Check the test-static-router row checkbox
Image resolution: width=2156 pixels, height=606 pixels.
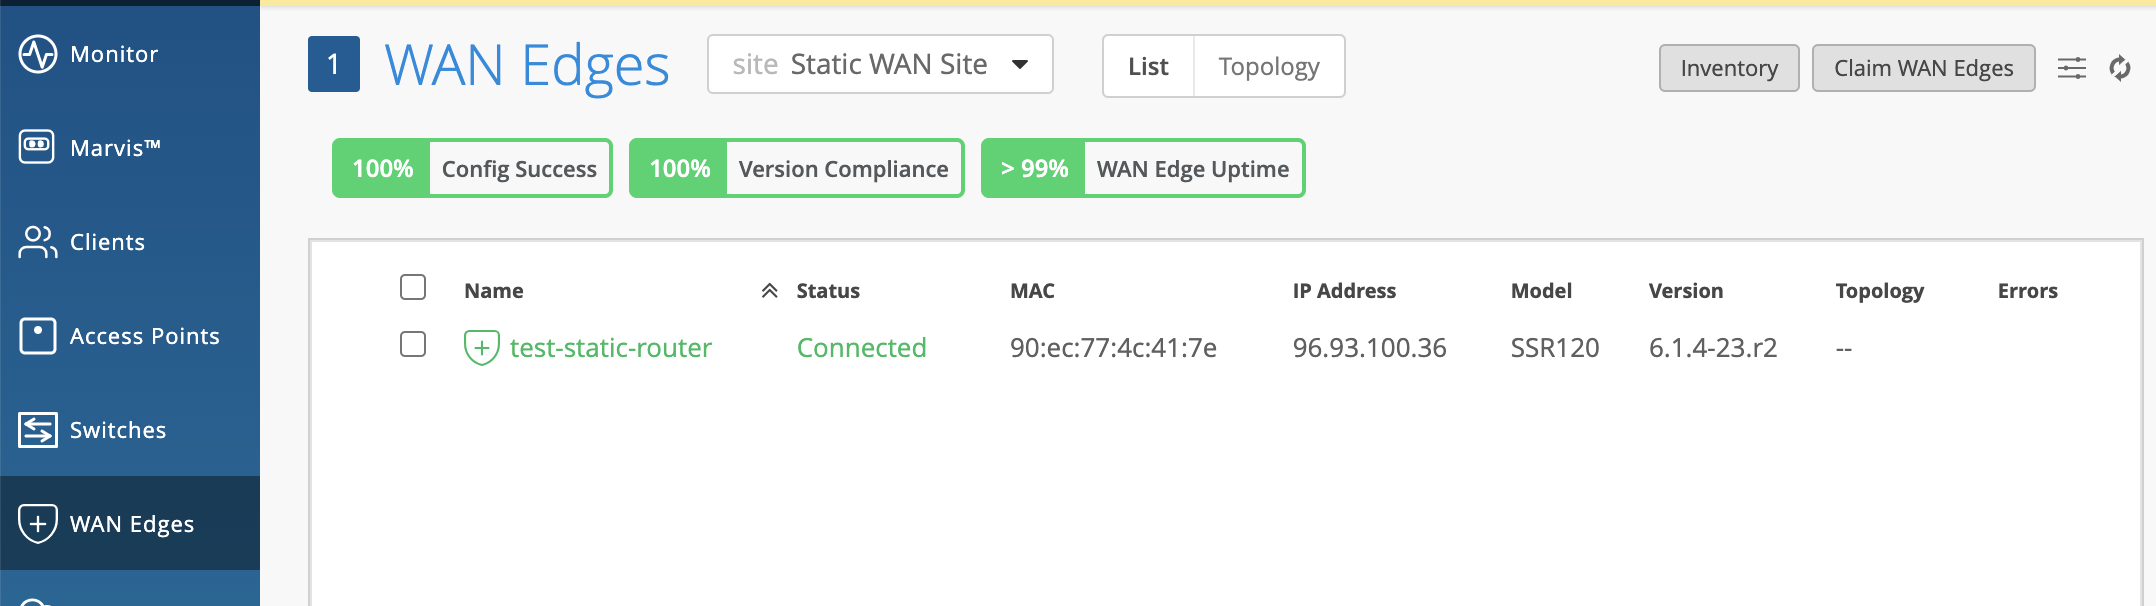(413, 345)
